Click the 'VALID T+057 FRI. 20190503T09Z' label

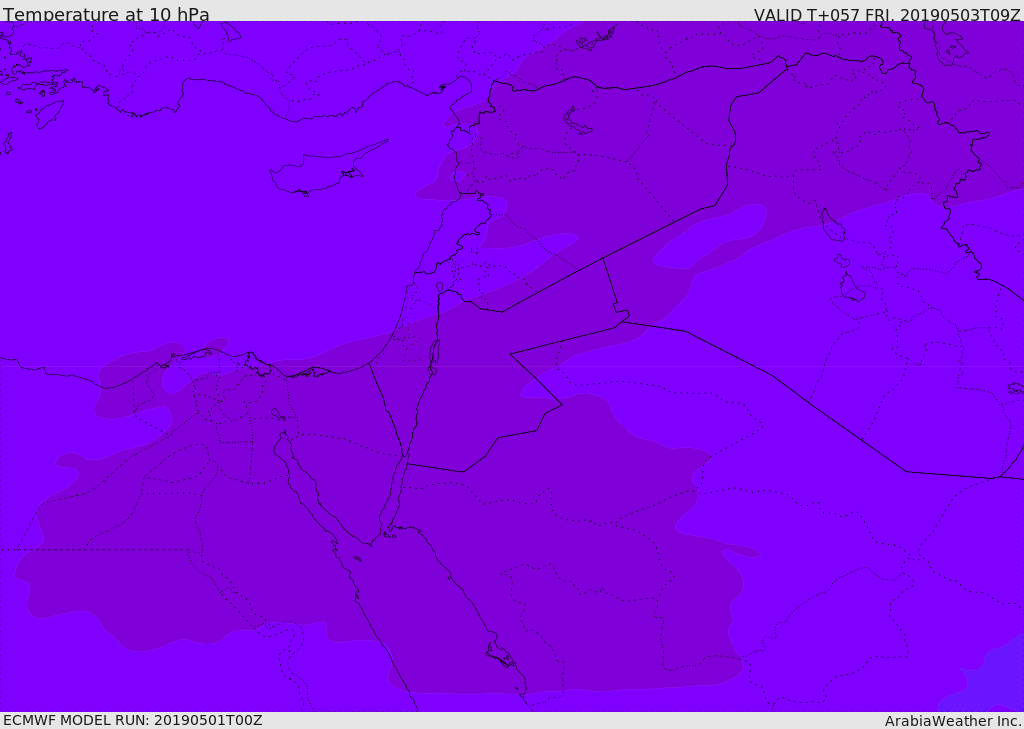887,14
